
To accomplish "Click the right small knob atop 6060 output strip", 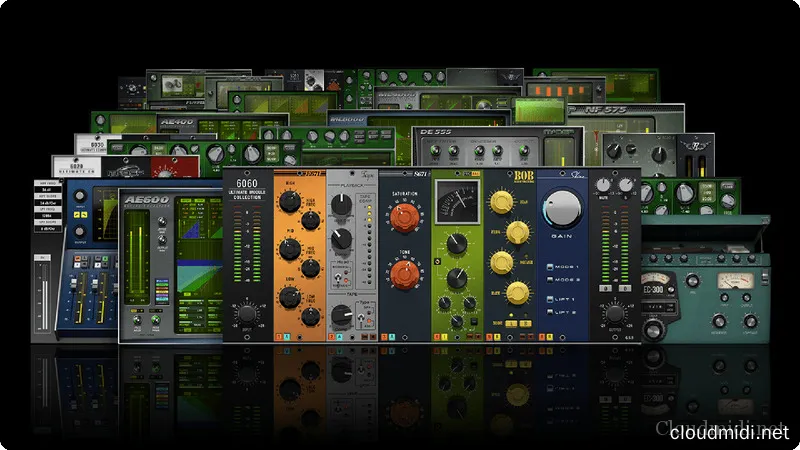I will pyautogui.click(x=626, y=185).
